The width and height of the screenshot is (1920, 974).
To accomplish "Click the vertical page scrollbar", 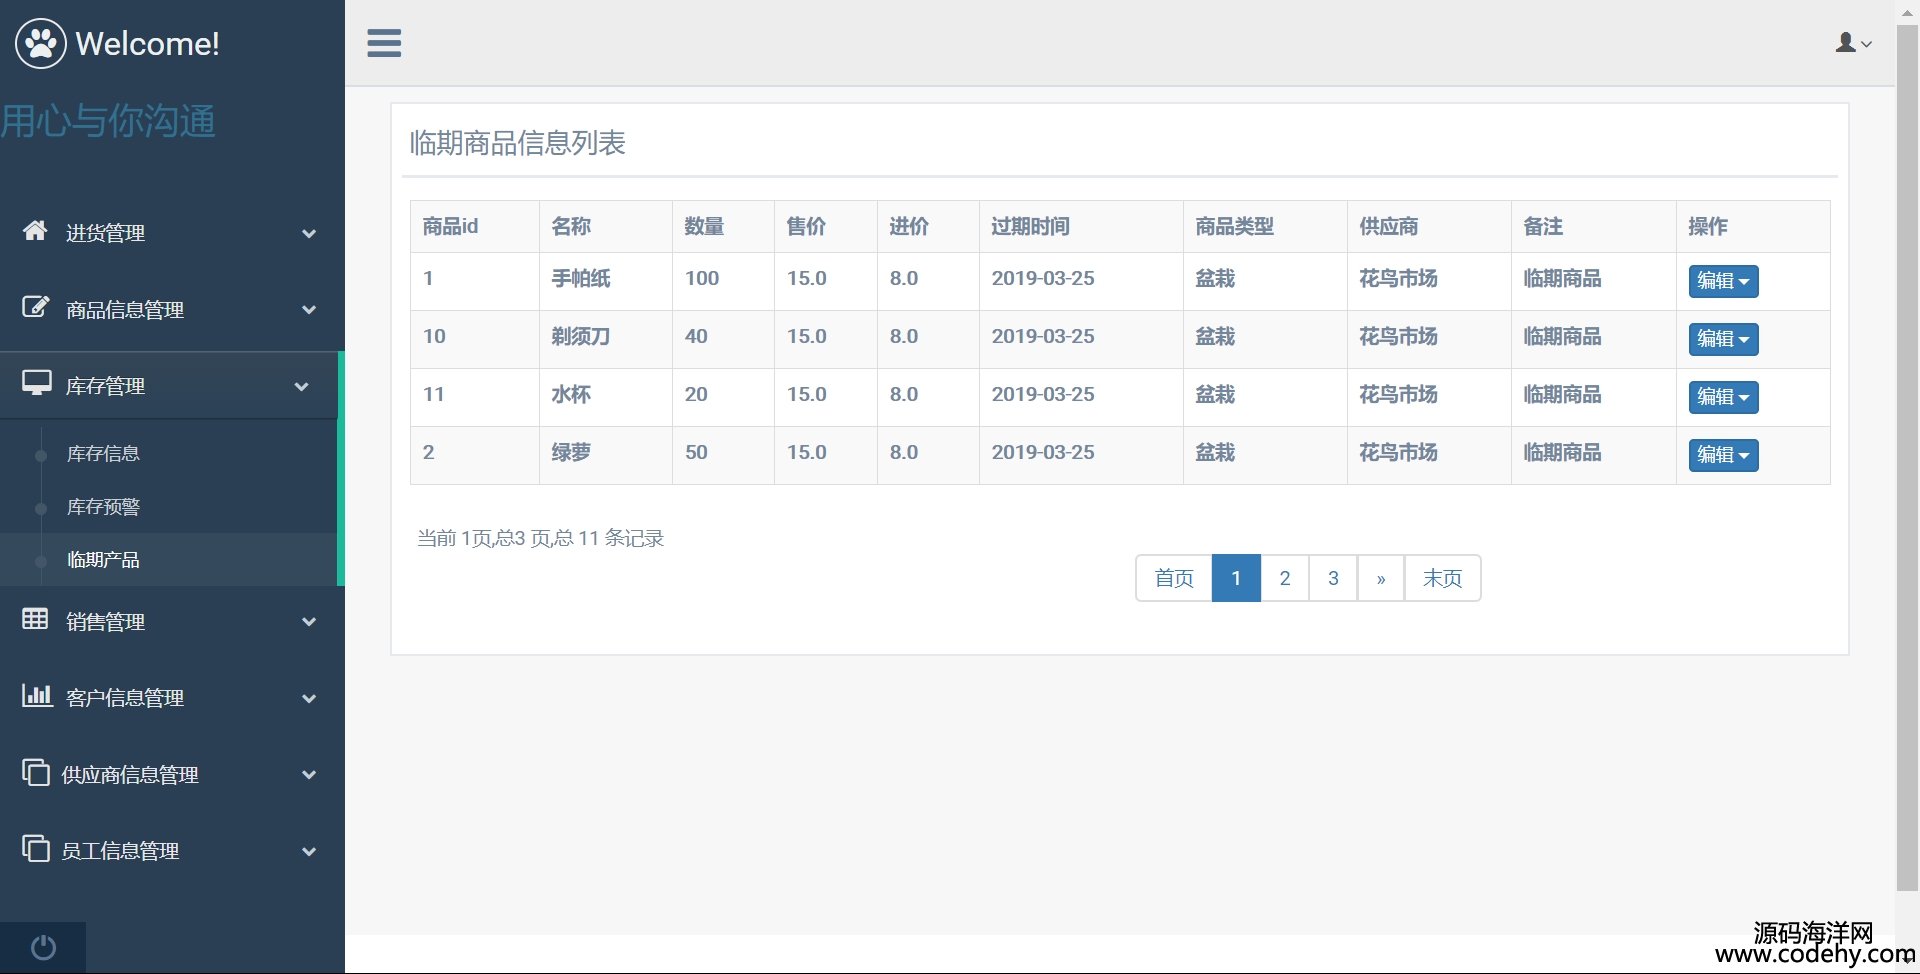I will click(x=1906, y=450).
